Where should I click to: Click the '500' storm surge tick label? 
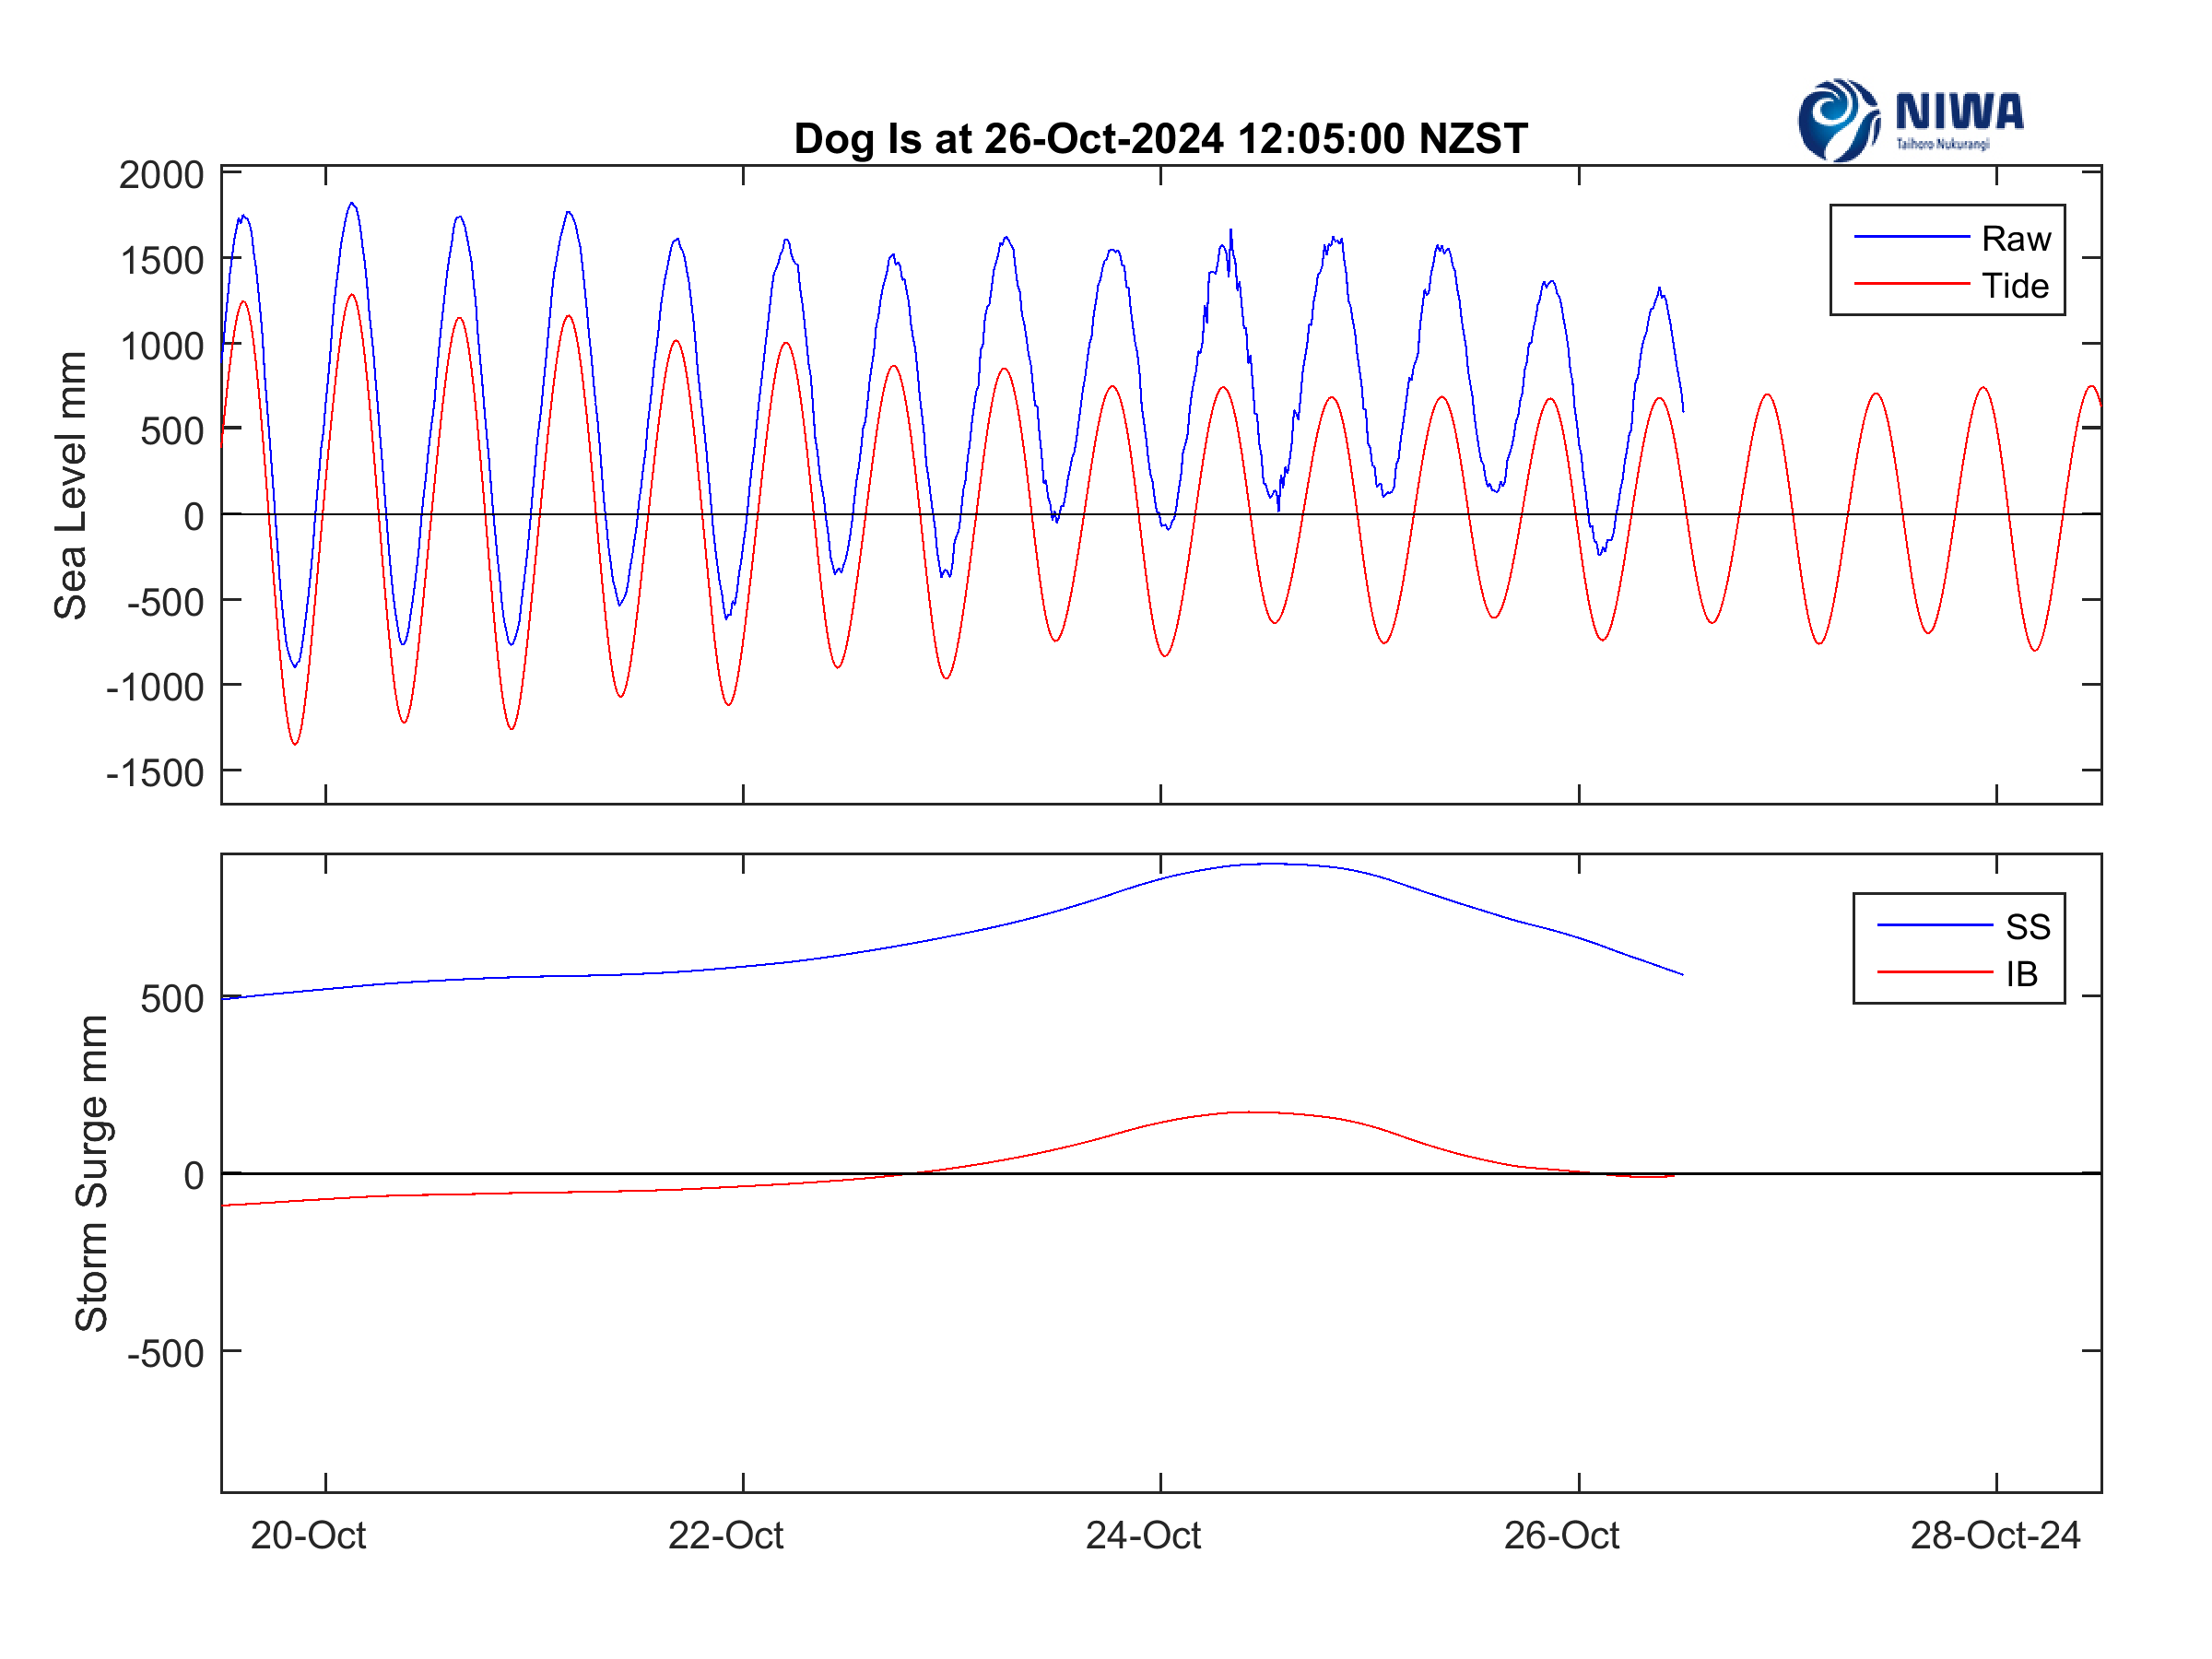[172, 999]
